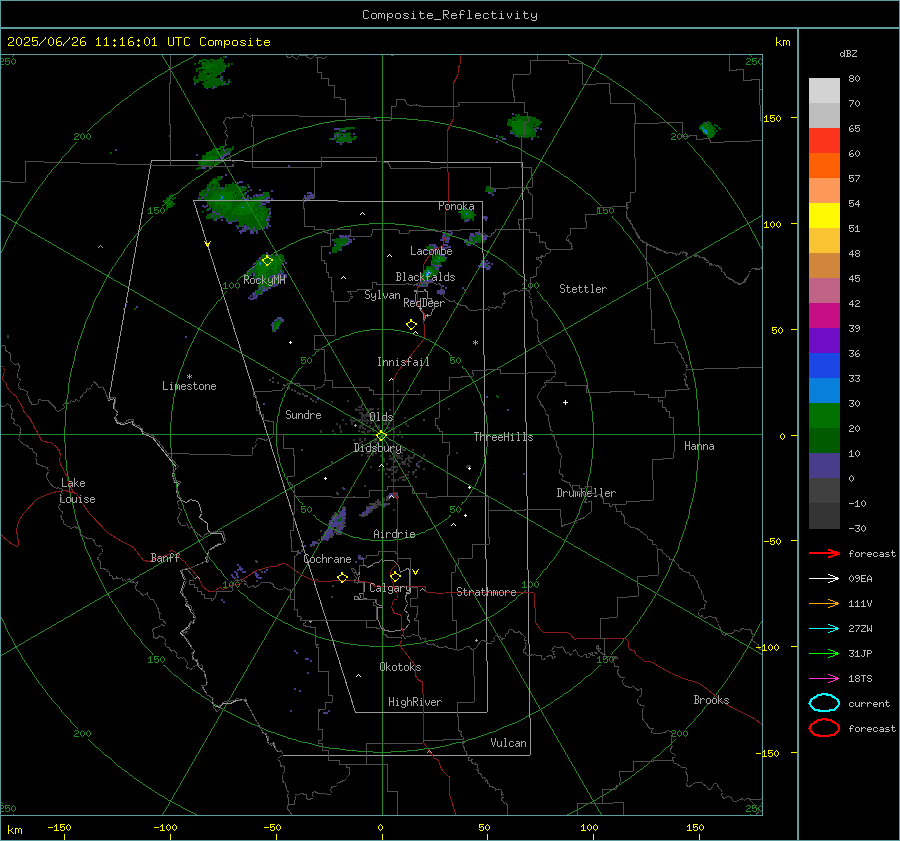The width and height of the screenshot is (900, 841).
Task: Click the Limestone label
Action: click(189, 386)
